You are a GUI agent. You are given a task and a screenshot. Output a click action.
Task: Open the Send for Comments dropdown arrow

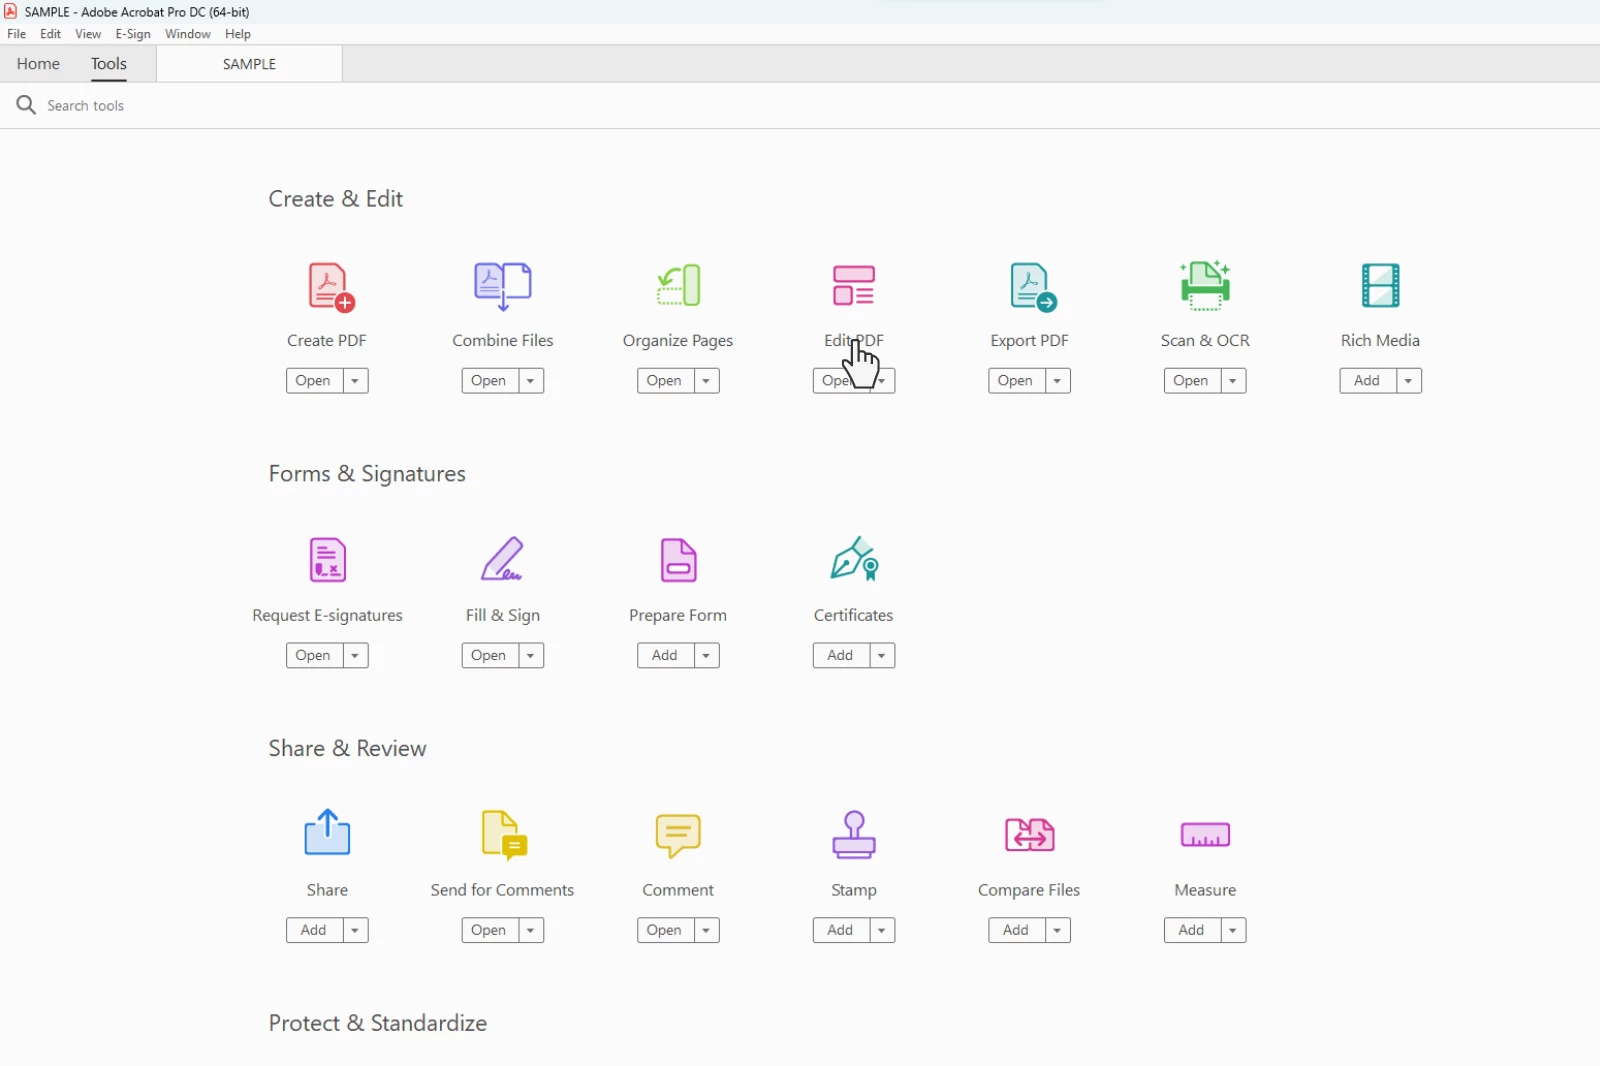click(532, 931)
